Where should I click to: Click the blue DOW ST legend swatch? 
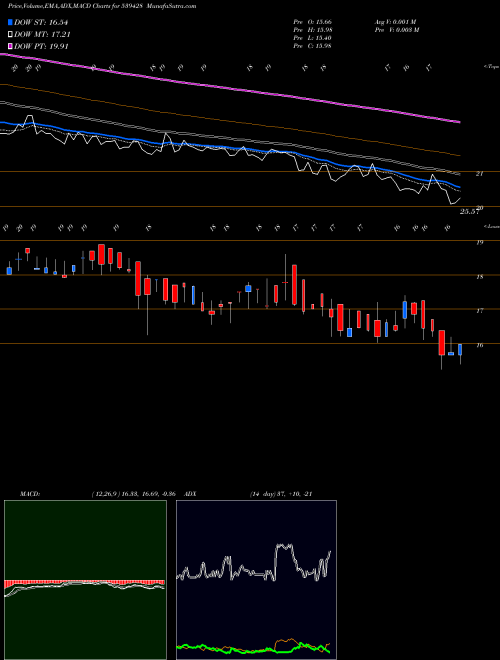pos(10,22)
